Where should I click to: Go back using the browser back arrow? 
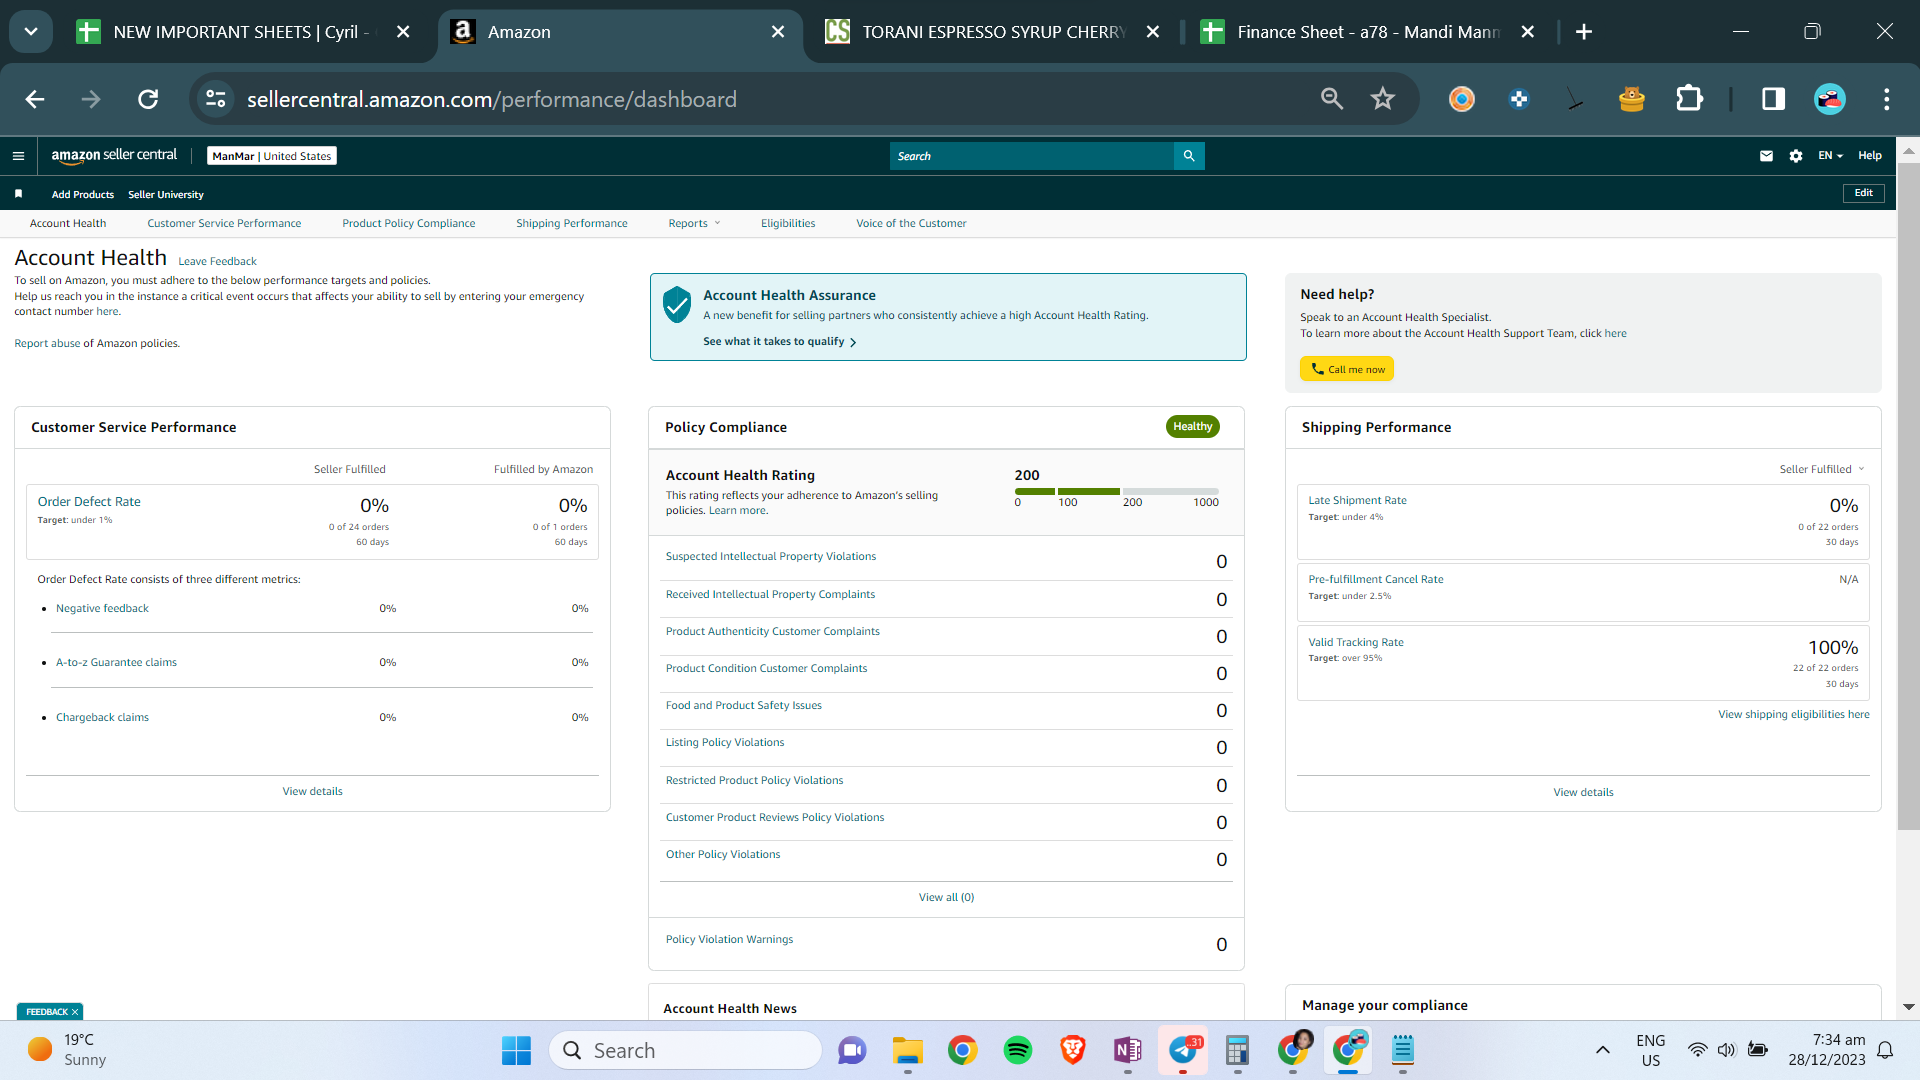[35, 99]
